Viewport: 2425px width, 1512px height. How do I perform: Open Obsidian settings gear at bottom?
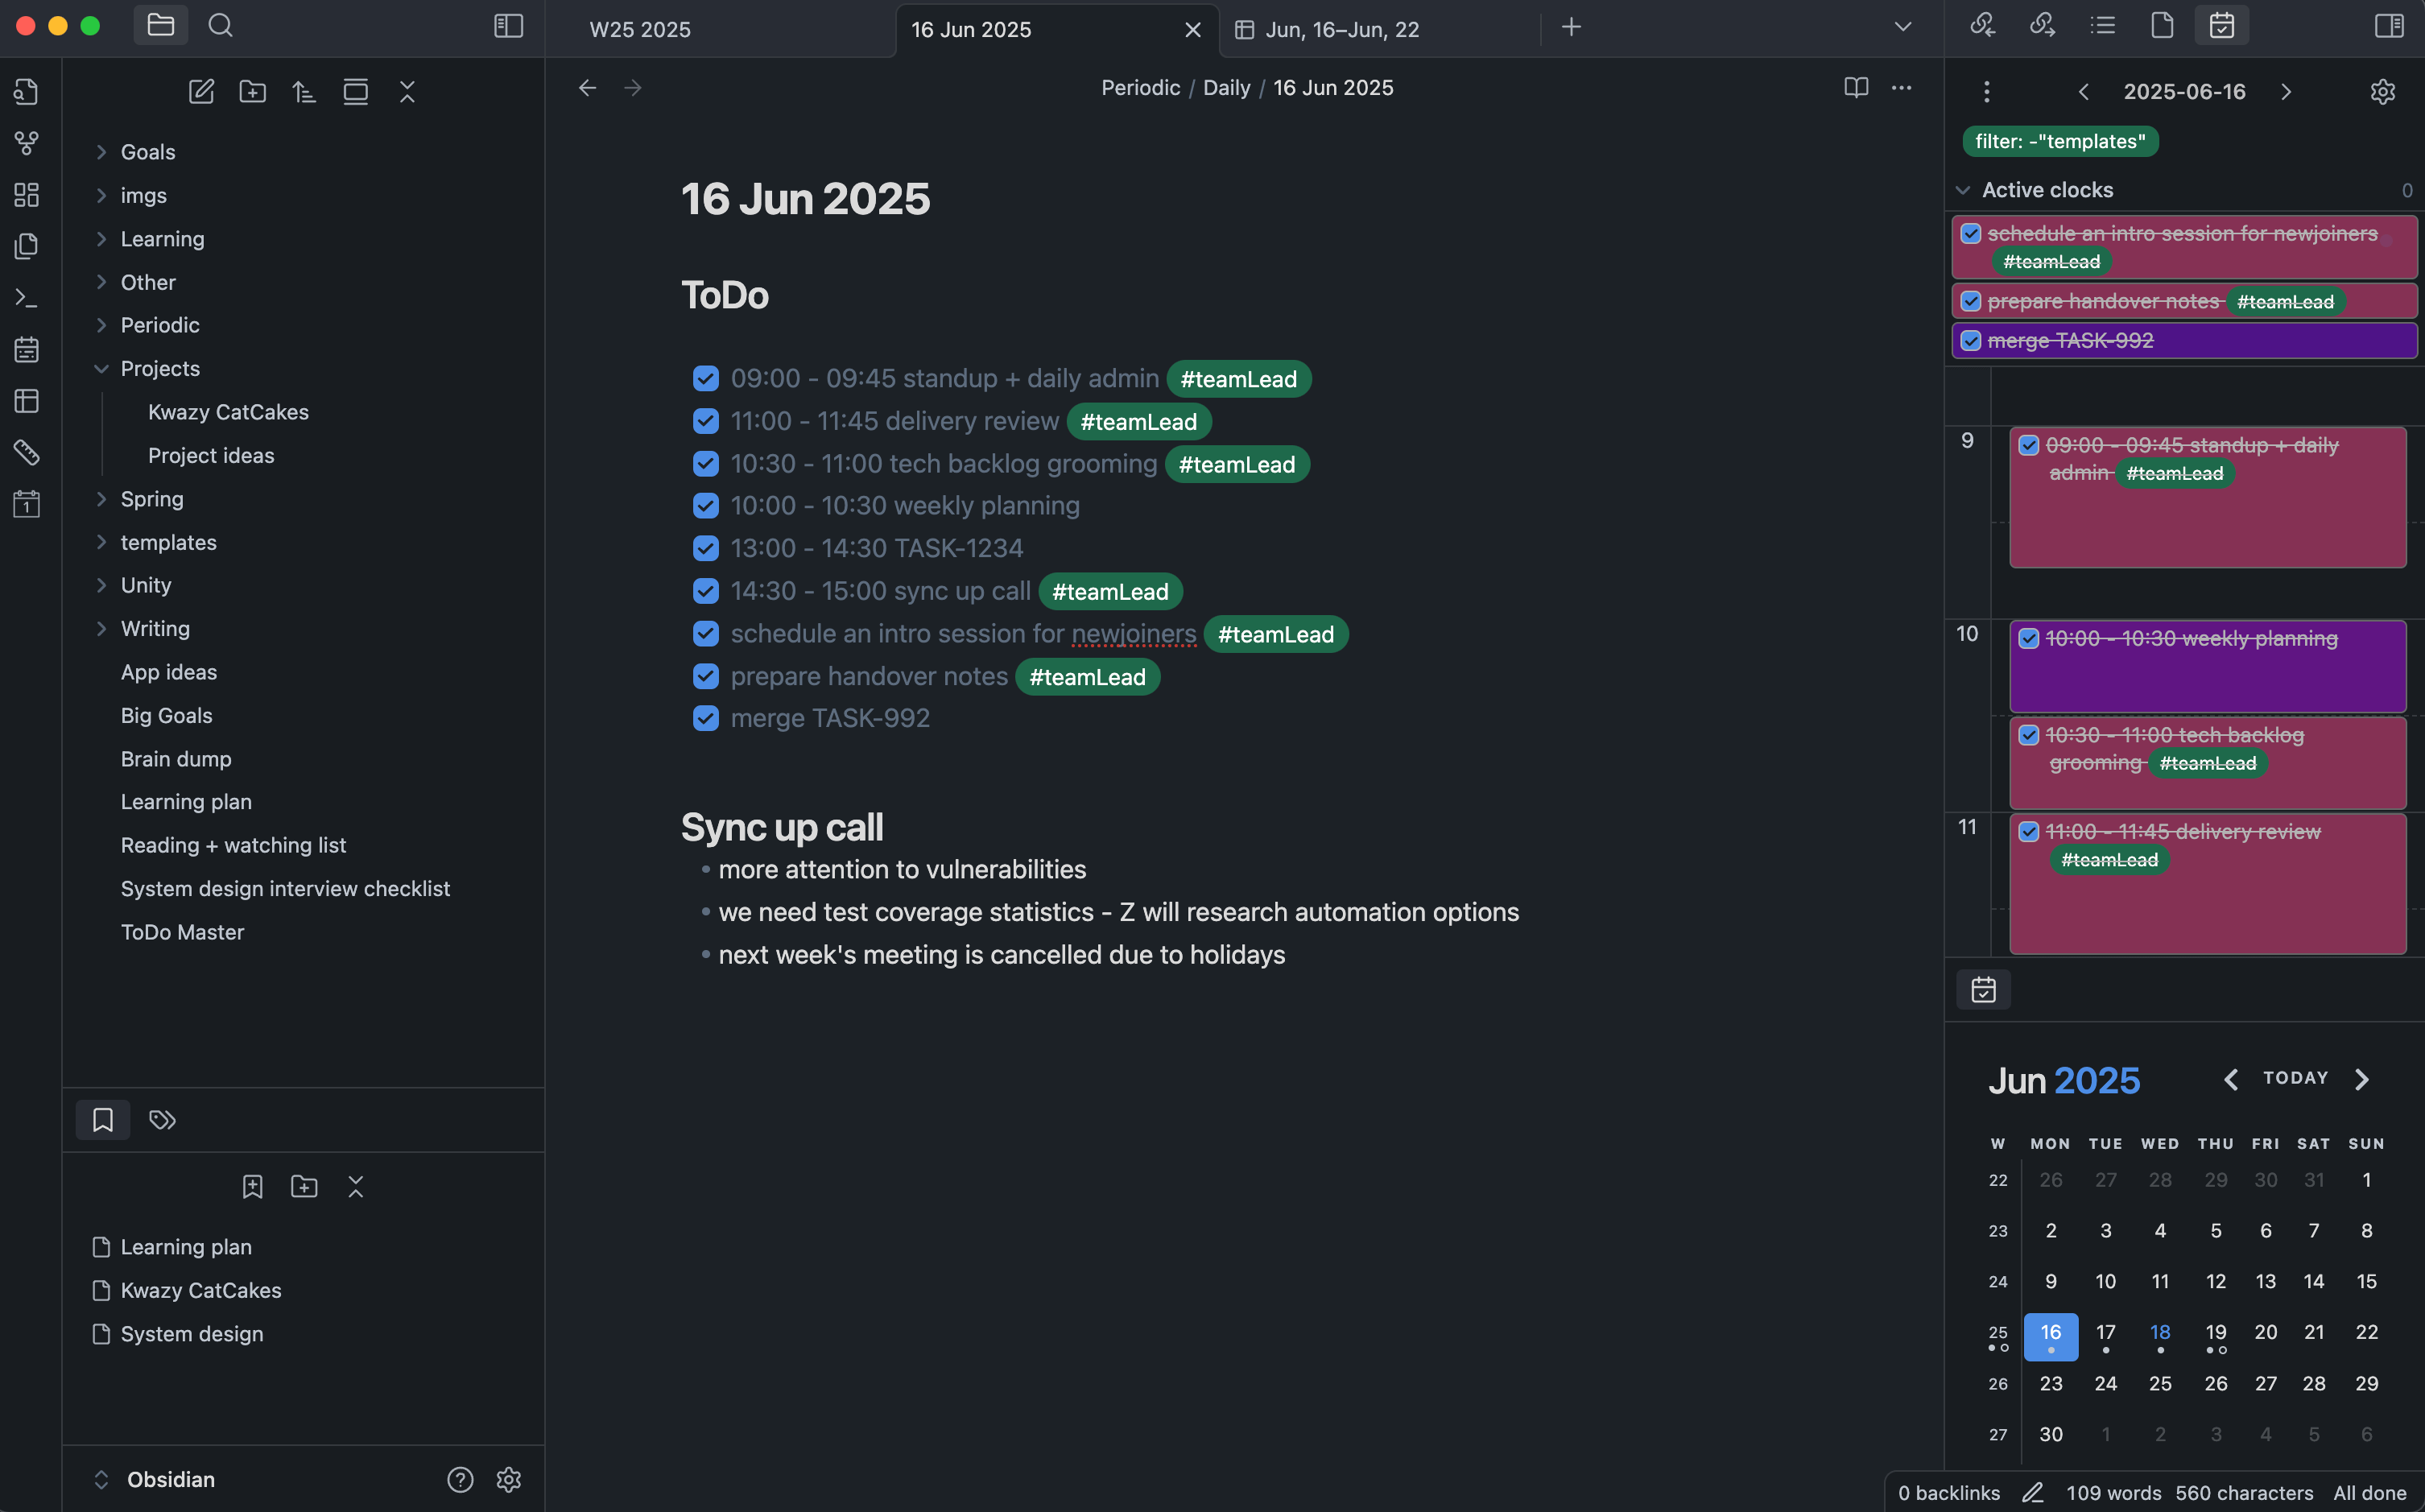pos(509,1480)
